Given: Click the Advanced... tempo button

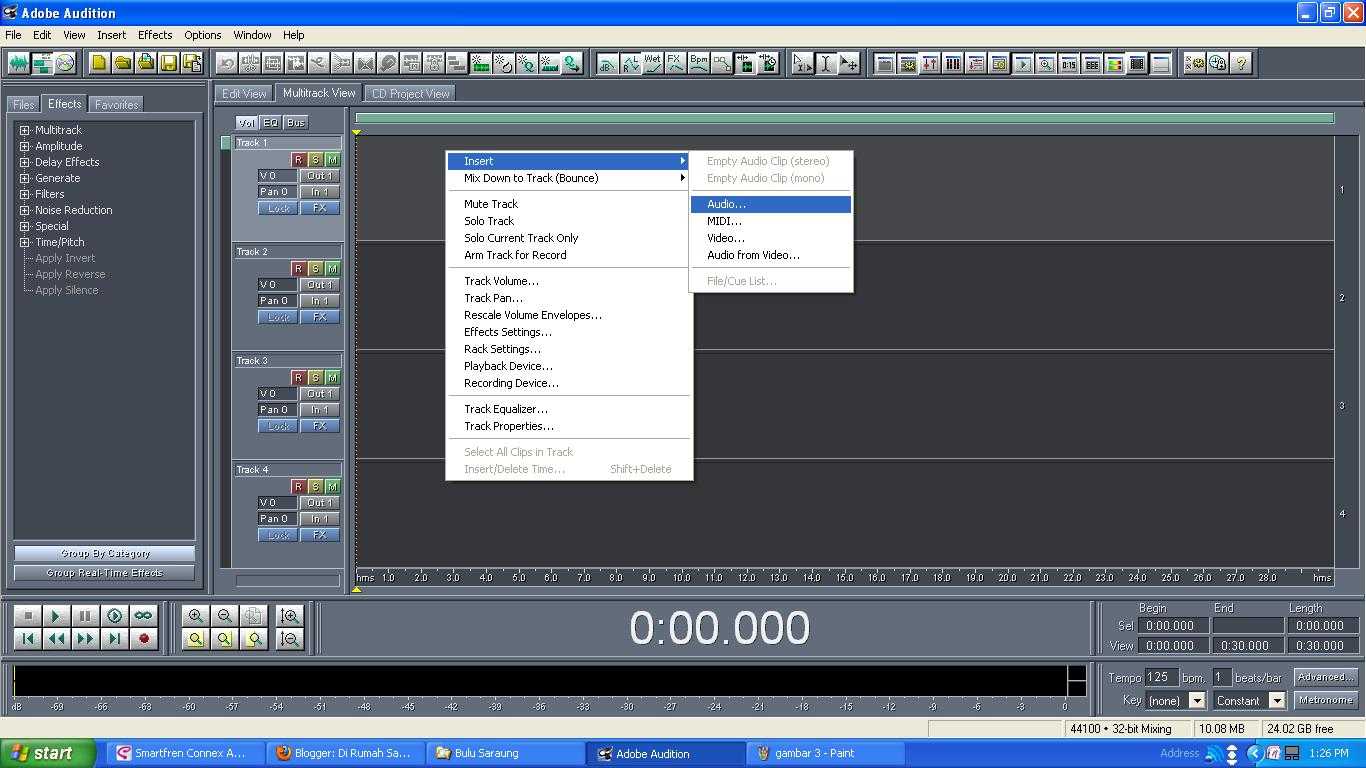Looking at the screenshot, I should click(1326, 677).
